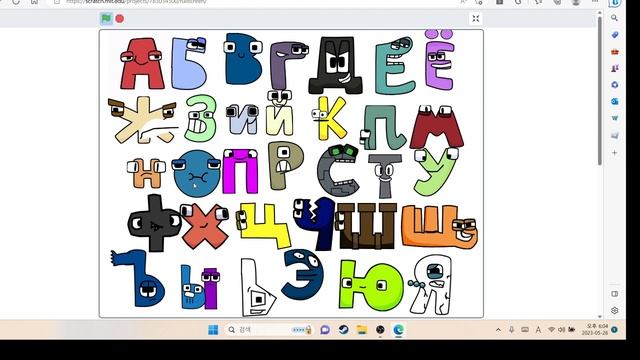
Task: Open the Image Creator icon in Edge sidebar
Action: tap(615, 135)
